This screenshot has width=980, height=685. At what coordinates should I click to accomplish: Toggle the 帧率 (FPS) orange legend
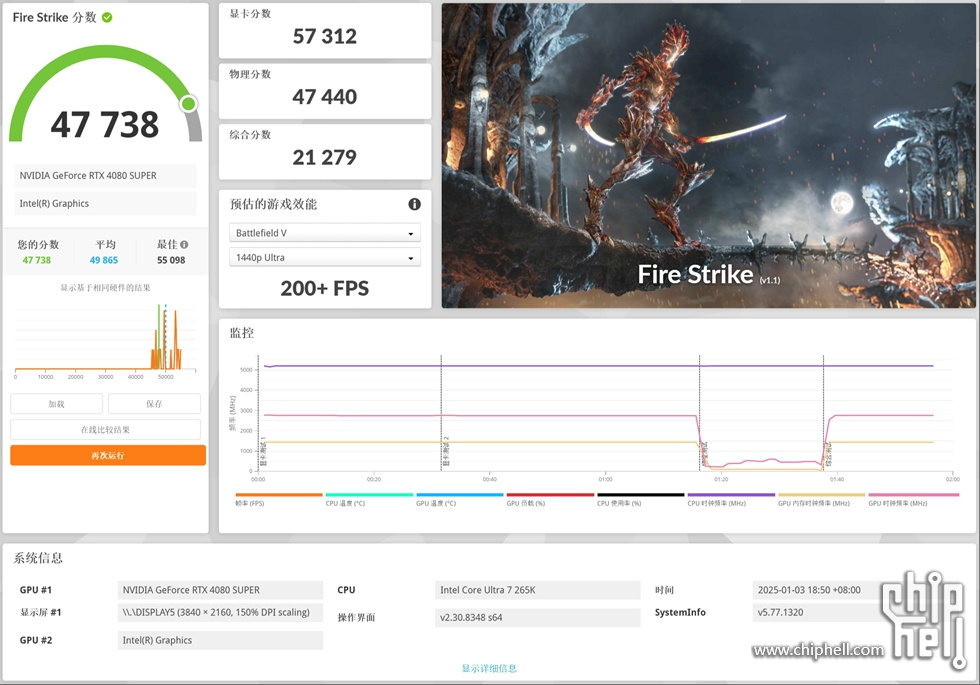click(279, 495)
